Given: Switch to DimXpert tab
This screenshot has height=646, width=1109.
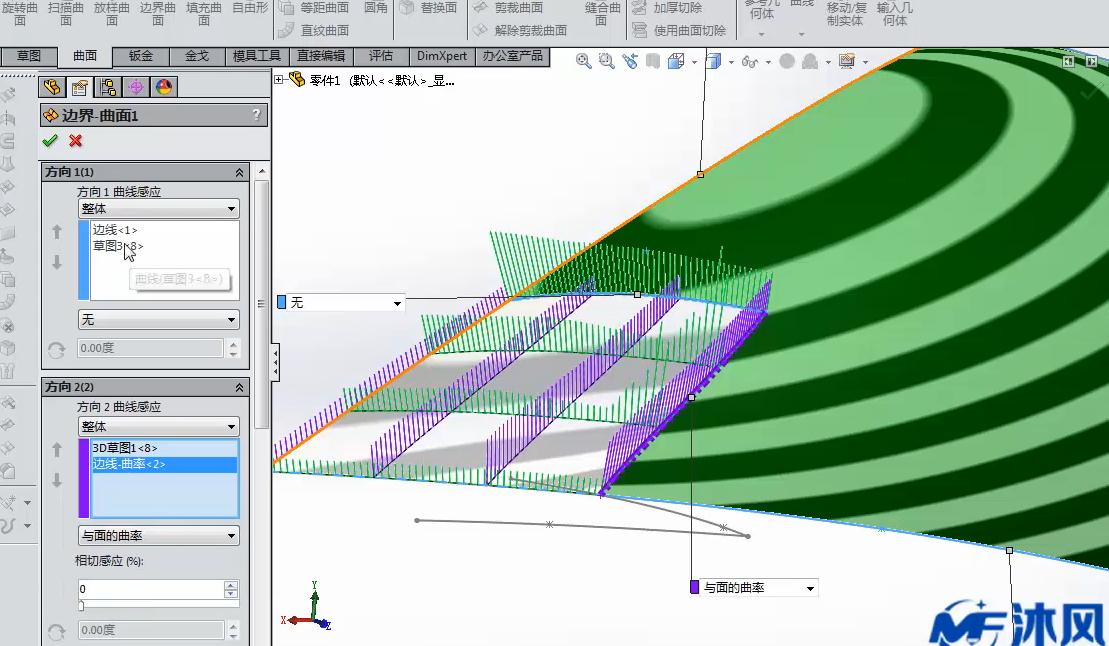Looking at the screenshot, I should tap(441, 56).
